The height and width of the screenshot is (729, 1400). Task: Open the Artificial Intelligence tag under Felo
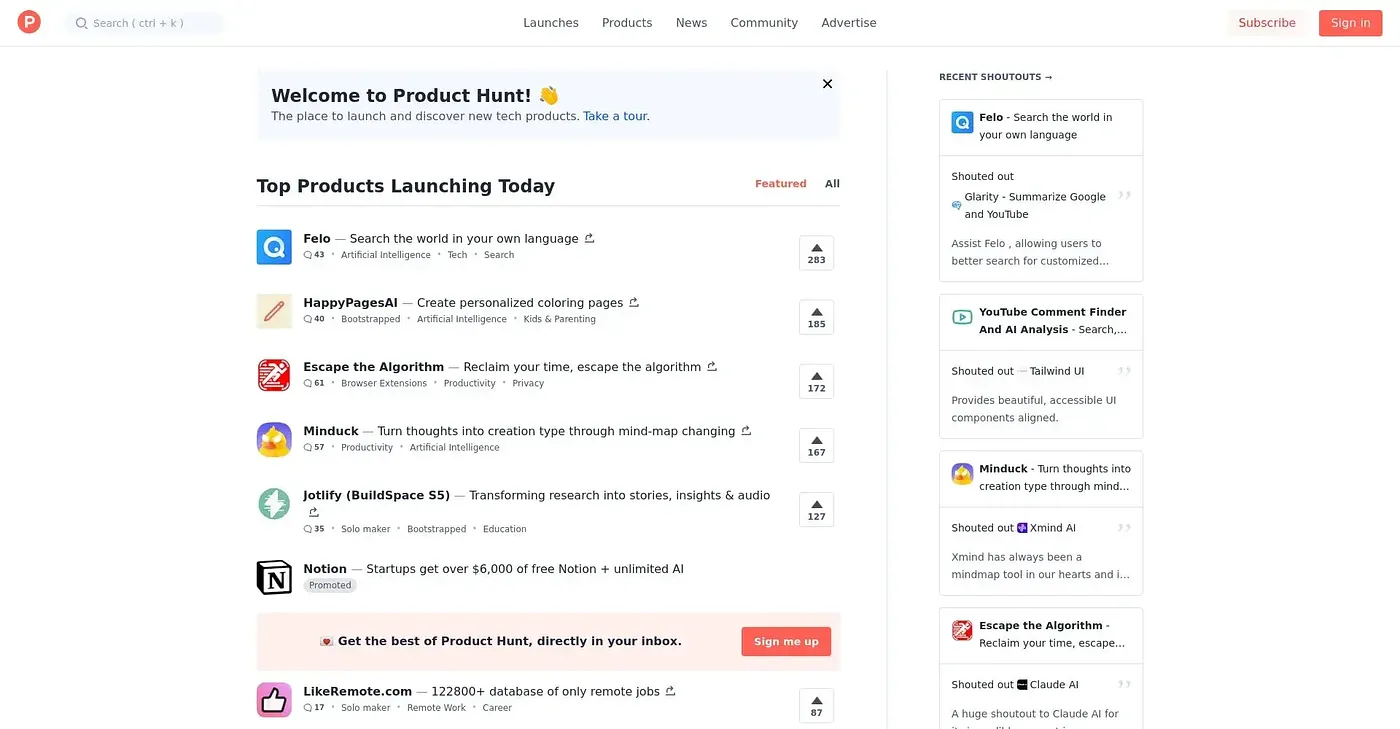point(386,255)
